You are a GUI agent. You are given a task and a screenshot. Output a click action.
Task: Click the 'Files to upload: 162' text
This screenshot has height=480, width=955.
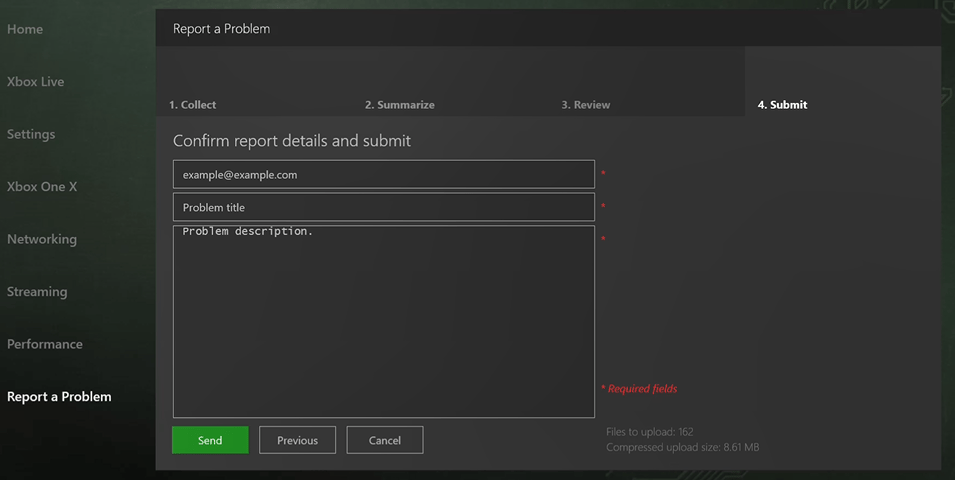tap(650, 432)
